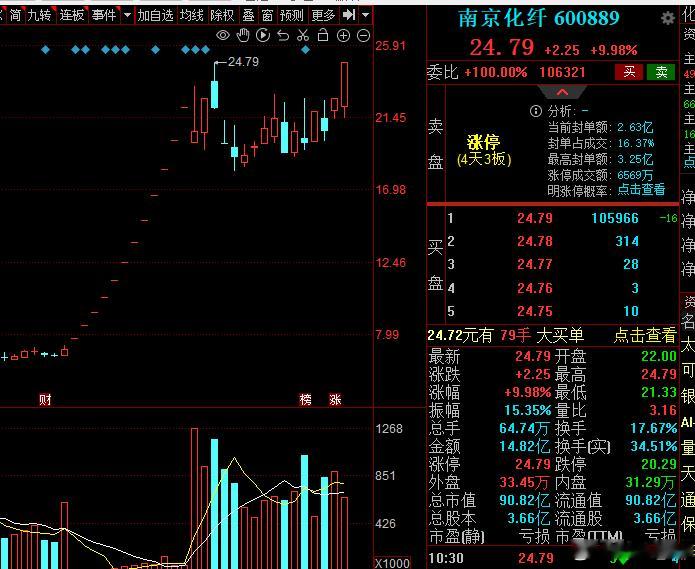Screen dimensions: 695x569
Task: Open the 更多 more menu
Action: click(323, 16)
